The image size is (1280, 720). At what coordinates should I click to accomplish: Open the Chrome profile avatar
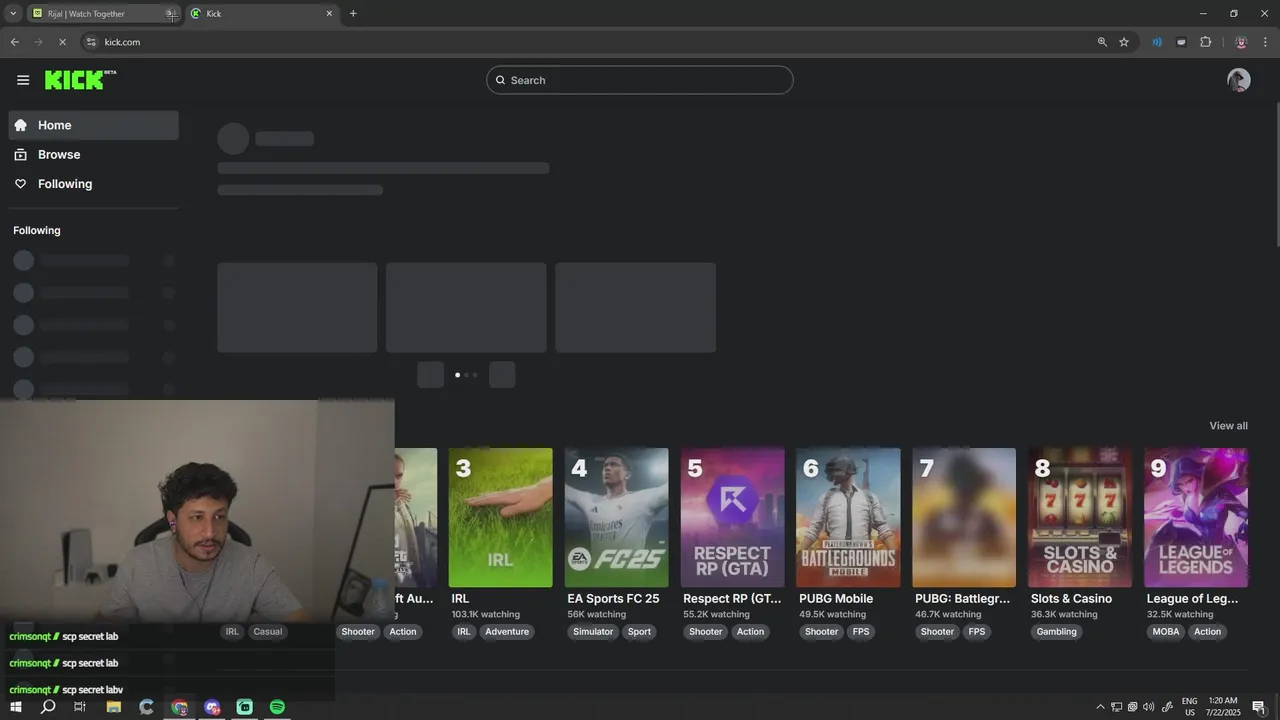point(1241,42)
